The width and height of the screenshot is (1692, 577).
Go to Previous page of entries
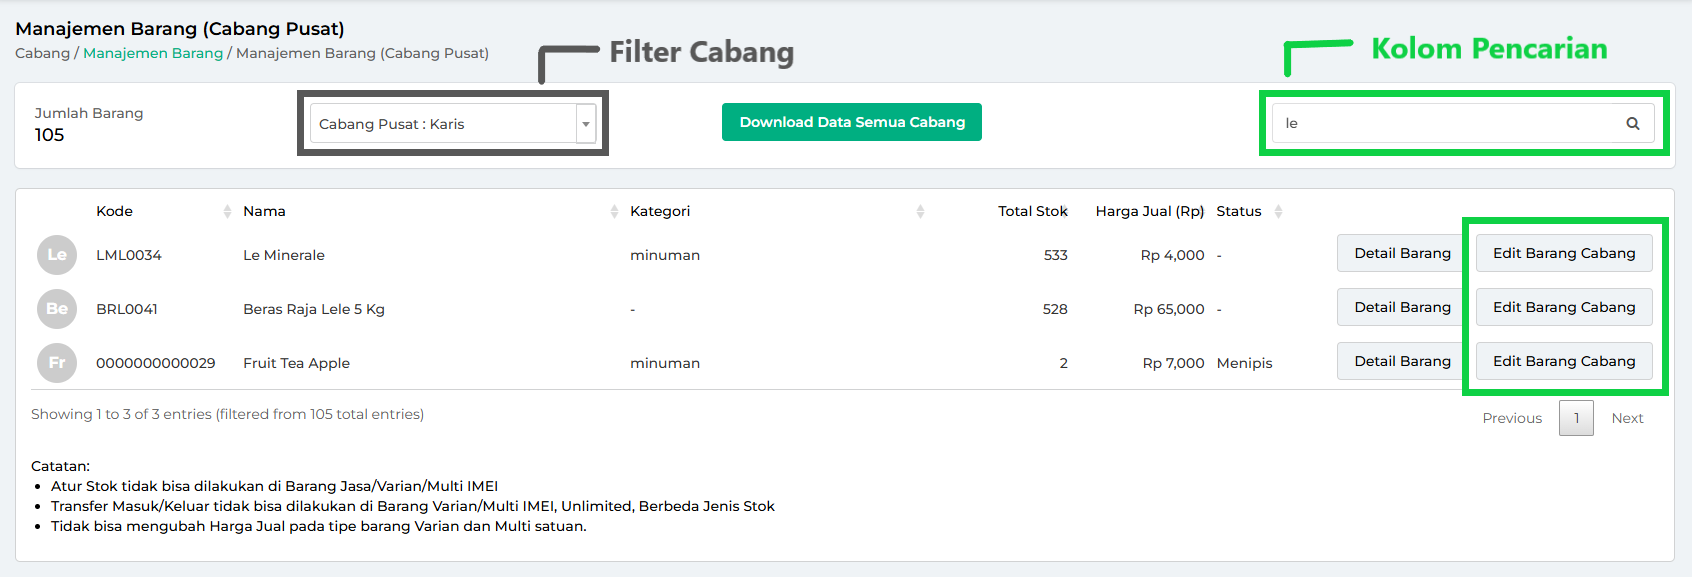click(1512, 418)
